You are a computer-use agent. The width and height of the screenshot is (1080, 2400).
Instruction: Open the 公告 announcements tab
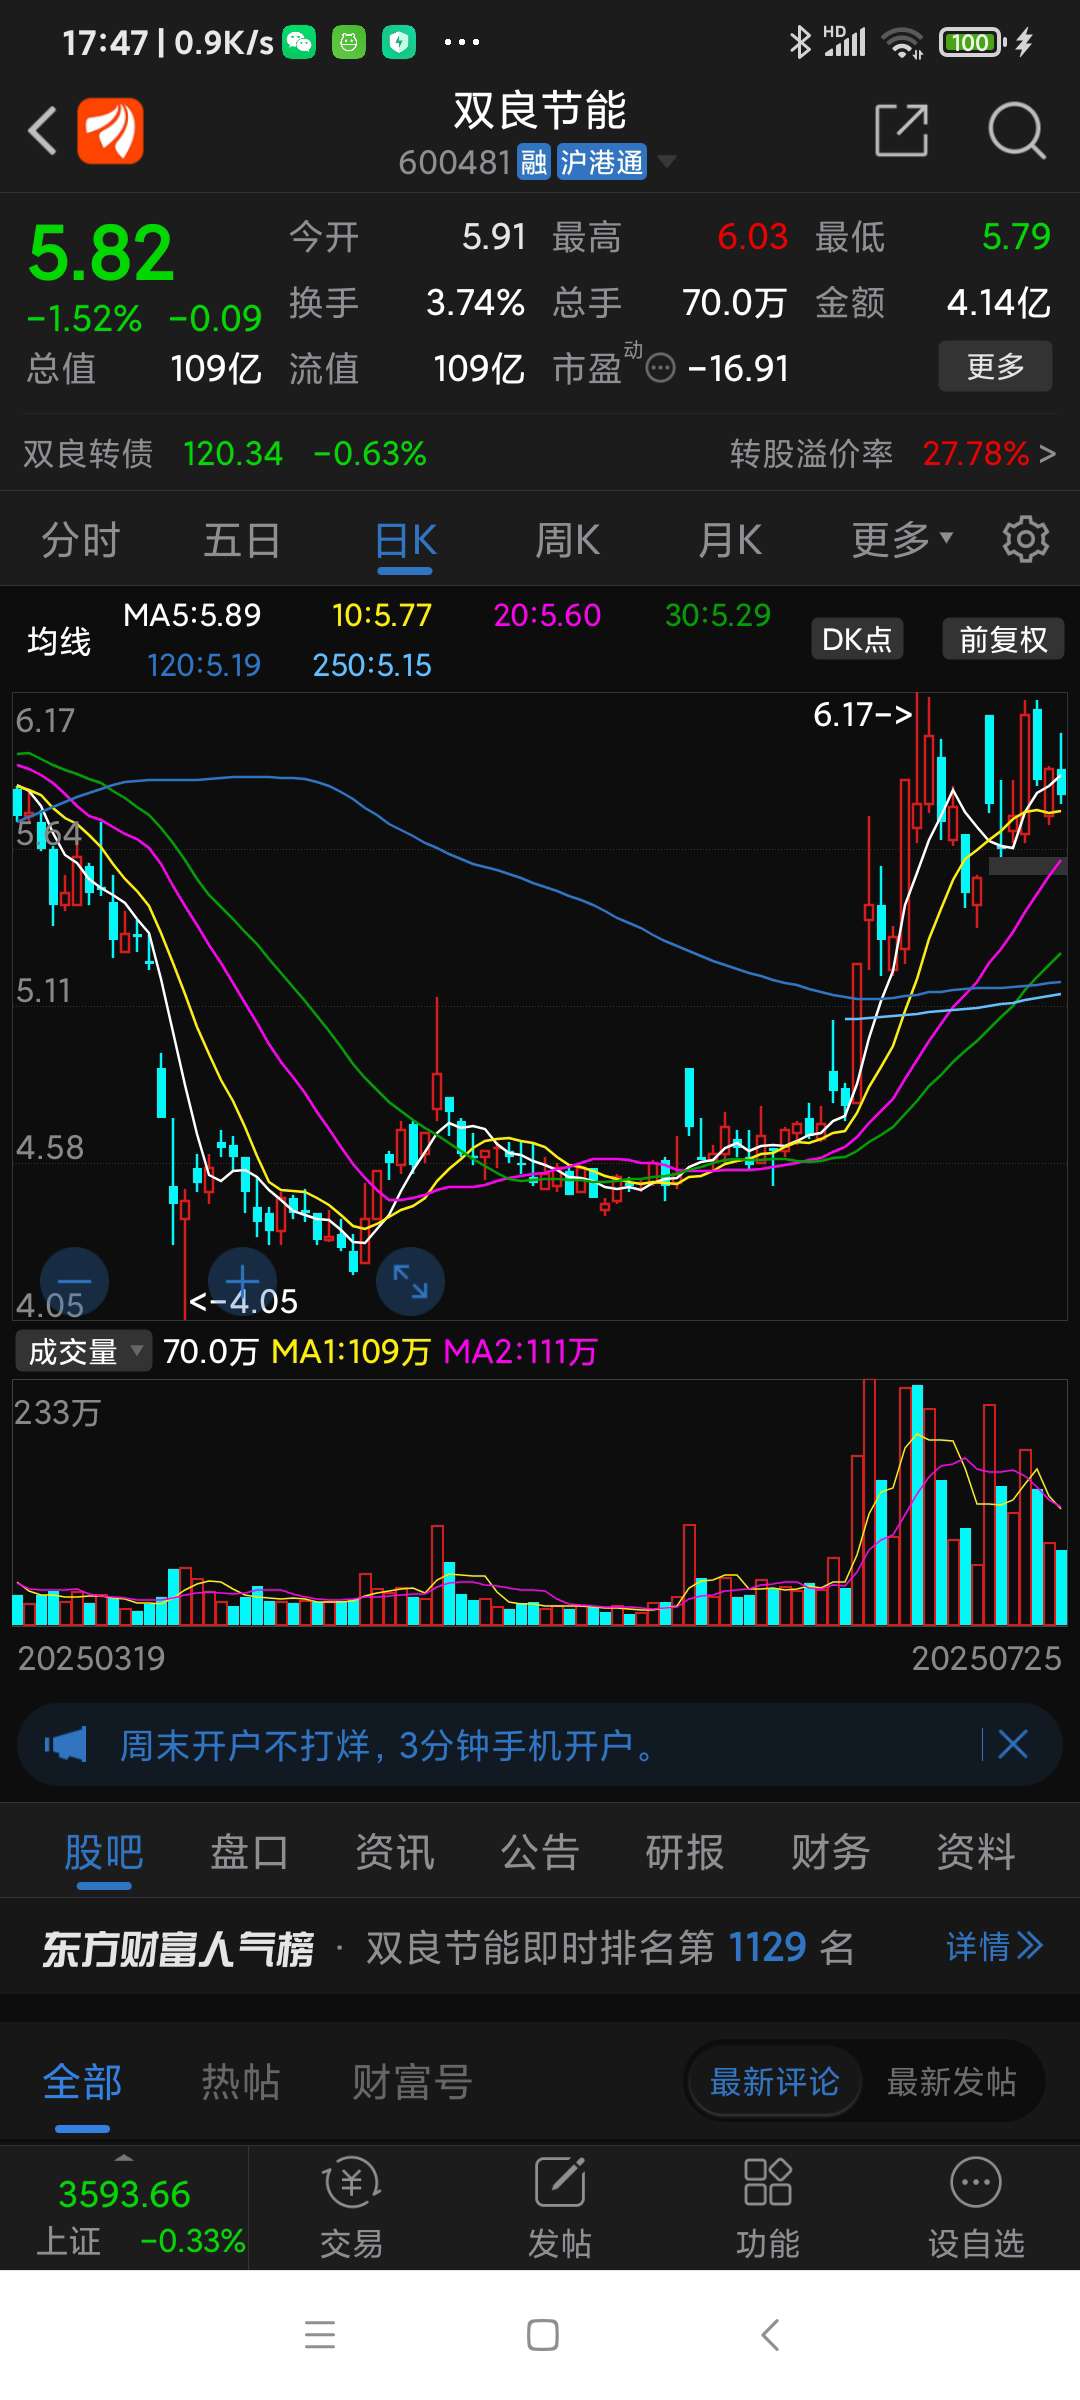click(x=540, y=1852)
